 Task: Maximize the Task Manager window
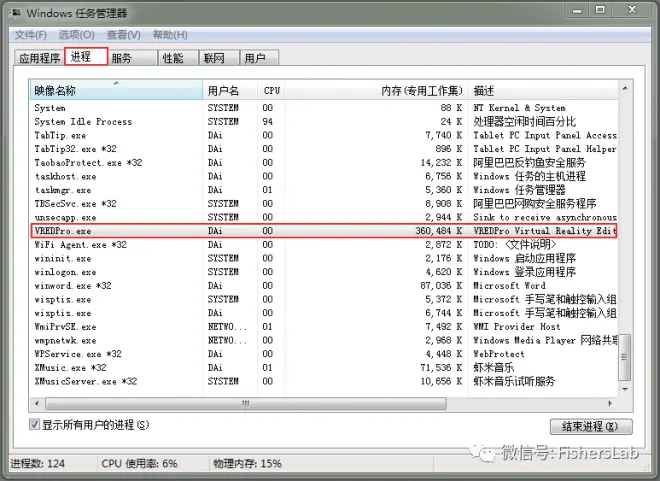point(600,11)
